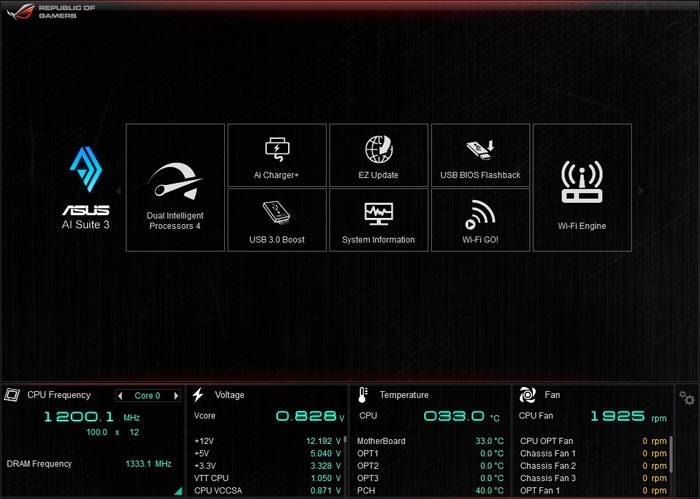The image size is (700, 499).
Task: Expand CPU Frequency panel corner triangle
Action: 178,491
